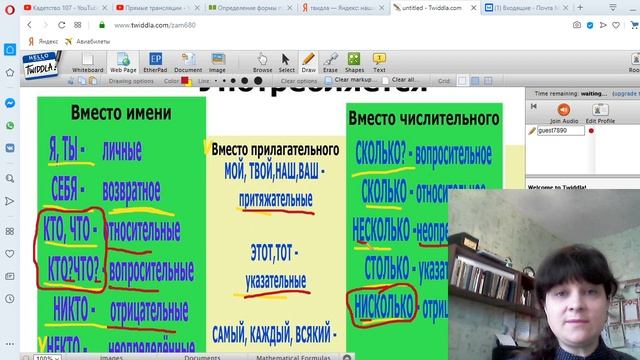Switch to Определение формы tab

pyautogui.click(x=250, y=8)
